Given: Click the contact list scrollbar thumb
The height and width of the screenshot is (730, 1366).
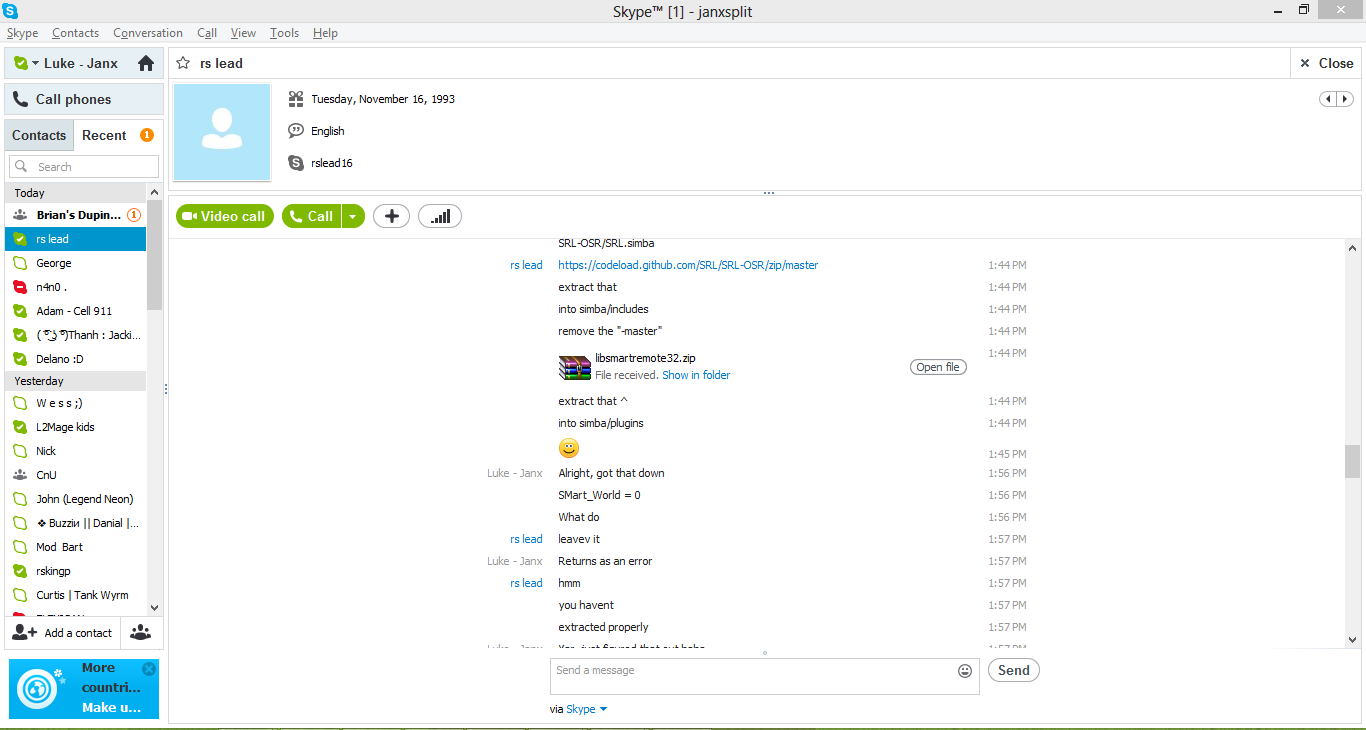Looking at the screenshot, I should click(x=154, y=255).
